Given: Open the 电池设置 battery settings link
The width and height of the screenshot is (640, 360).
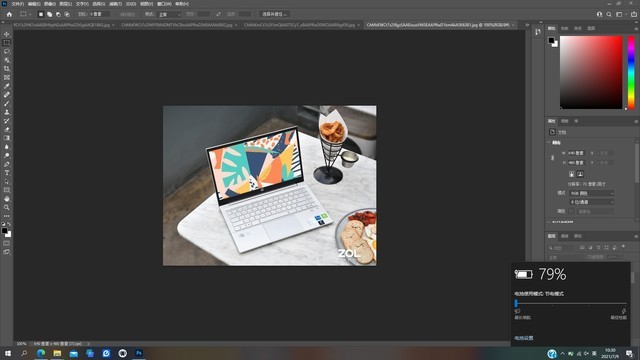Looking at the screenshot, I should (x=524, y=338).
